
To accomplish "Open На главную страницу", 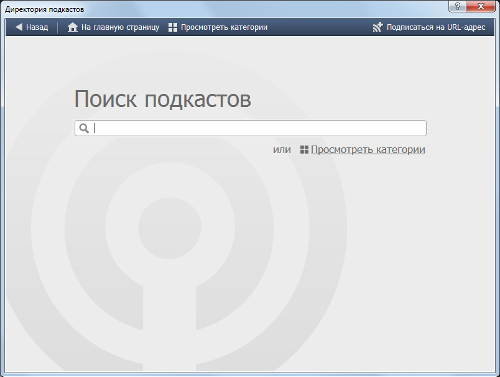I will 120,27.
